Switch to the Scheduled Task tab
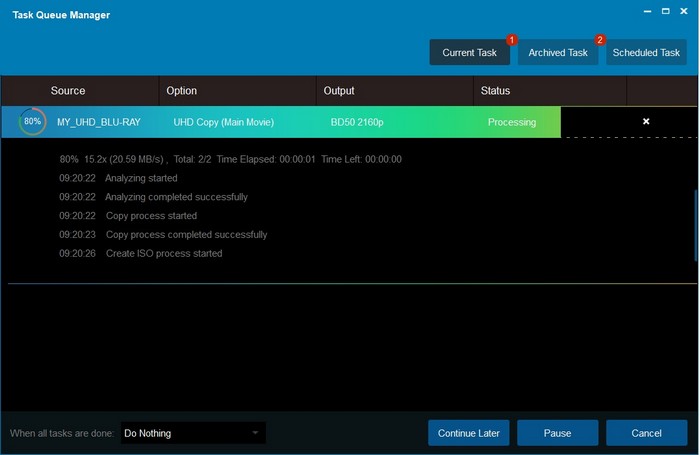 tap(646, 53)
